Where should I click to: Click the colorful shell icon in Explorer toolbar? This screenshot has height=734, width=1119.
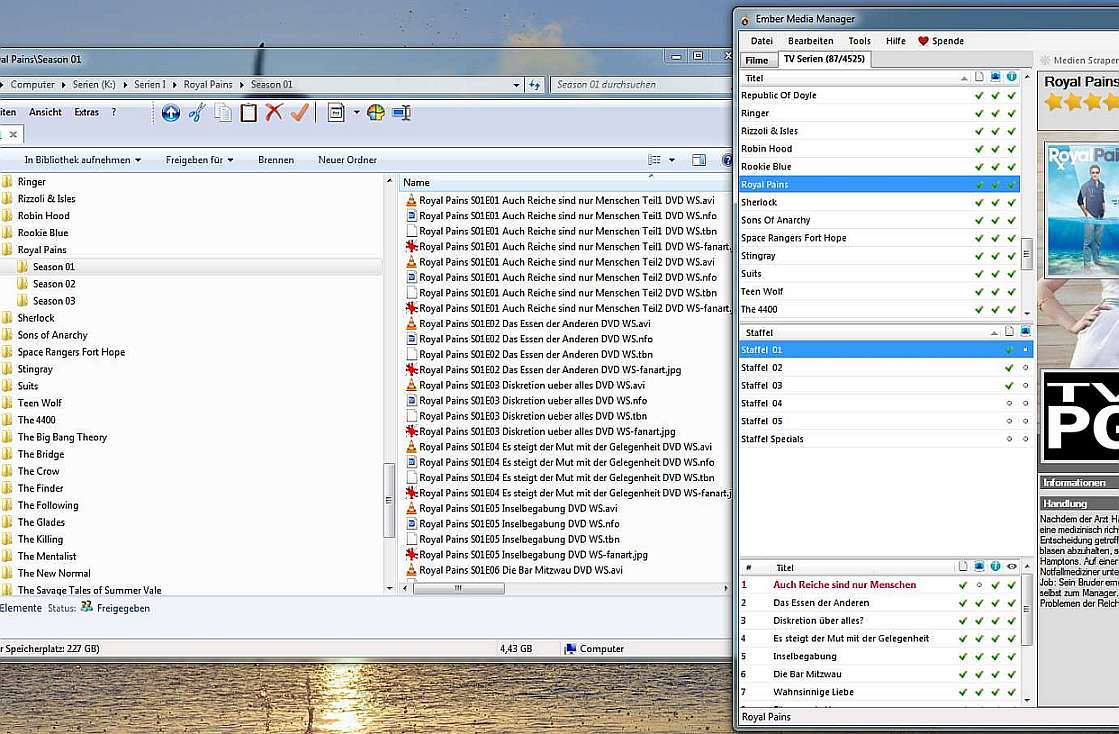pos(376,113)
